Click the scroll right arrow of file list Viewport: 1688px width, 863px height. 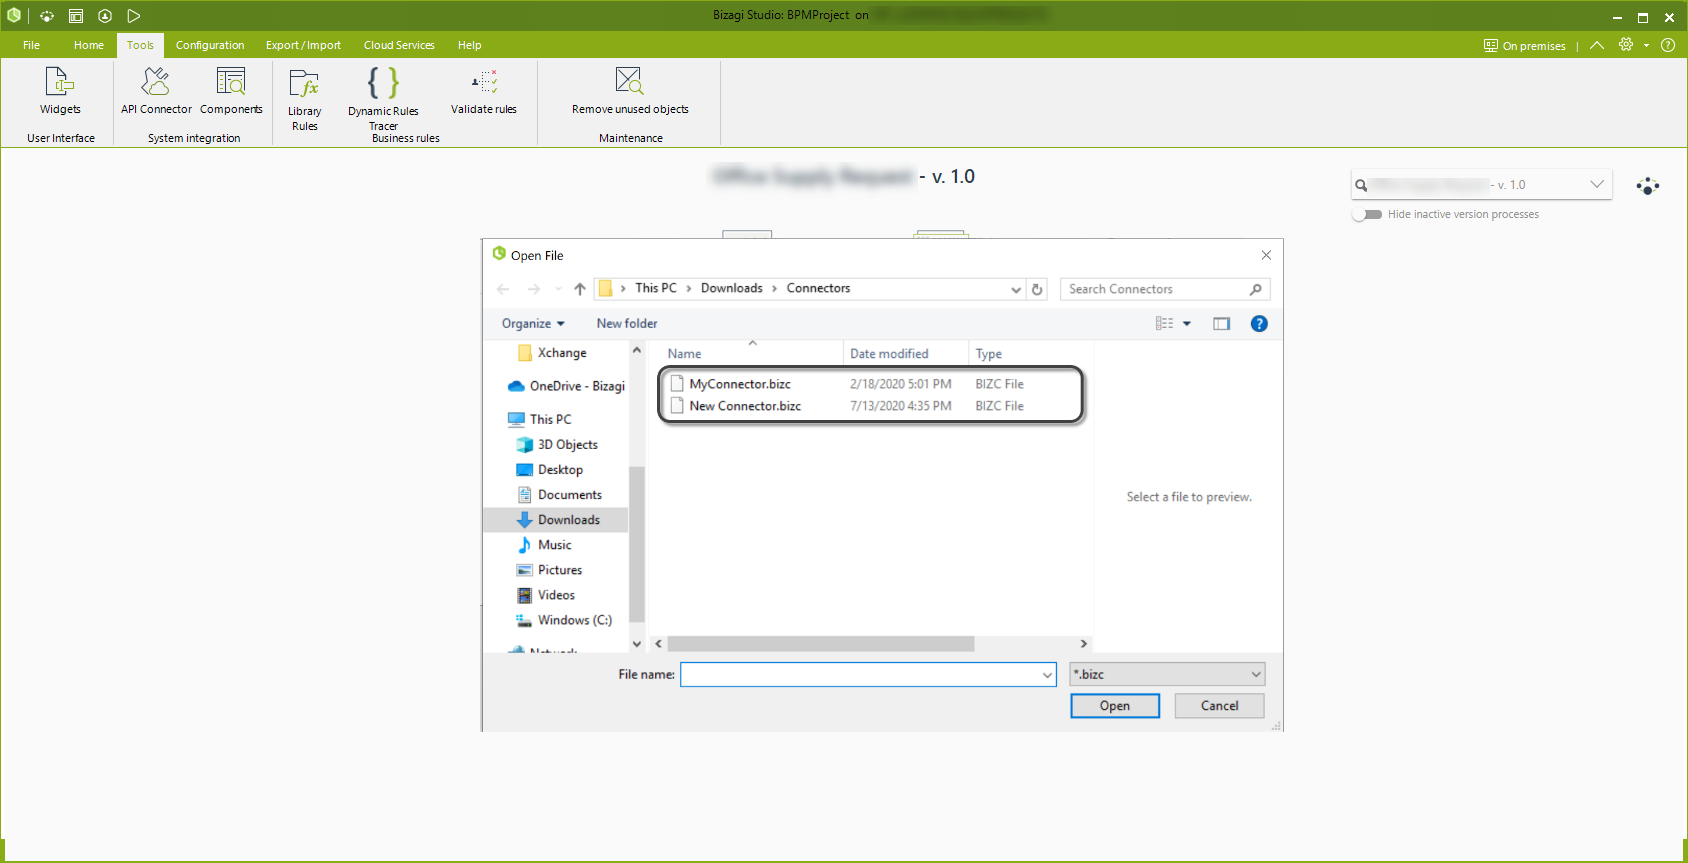pyautogui.click(x=1083, y=644)
